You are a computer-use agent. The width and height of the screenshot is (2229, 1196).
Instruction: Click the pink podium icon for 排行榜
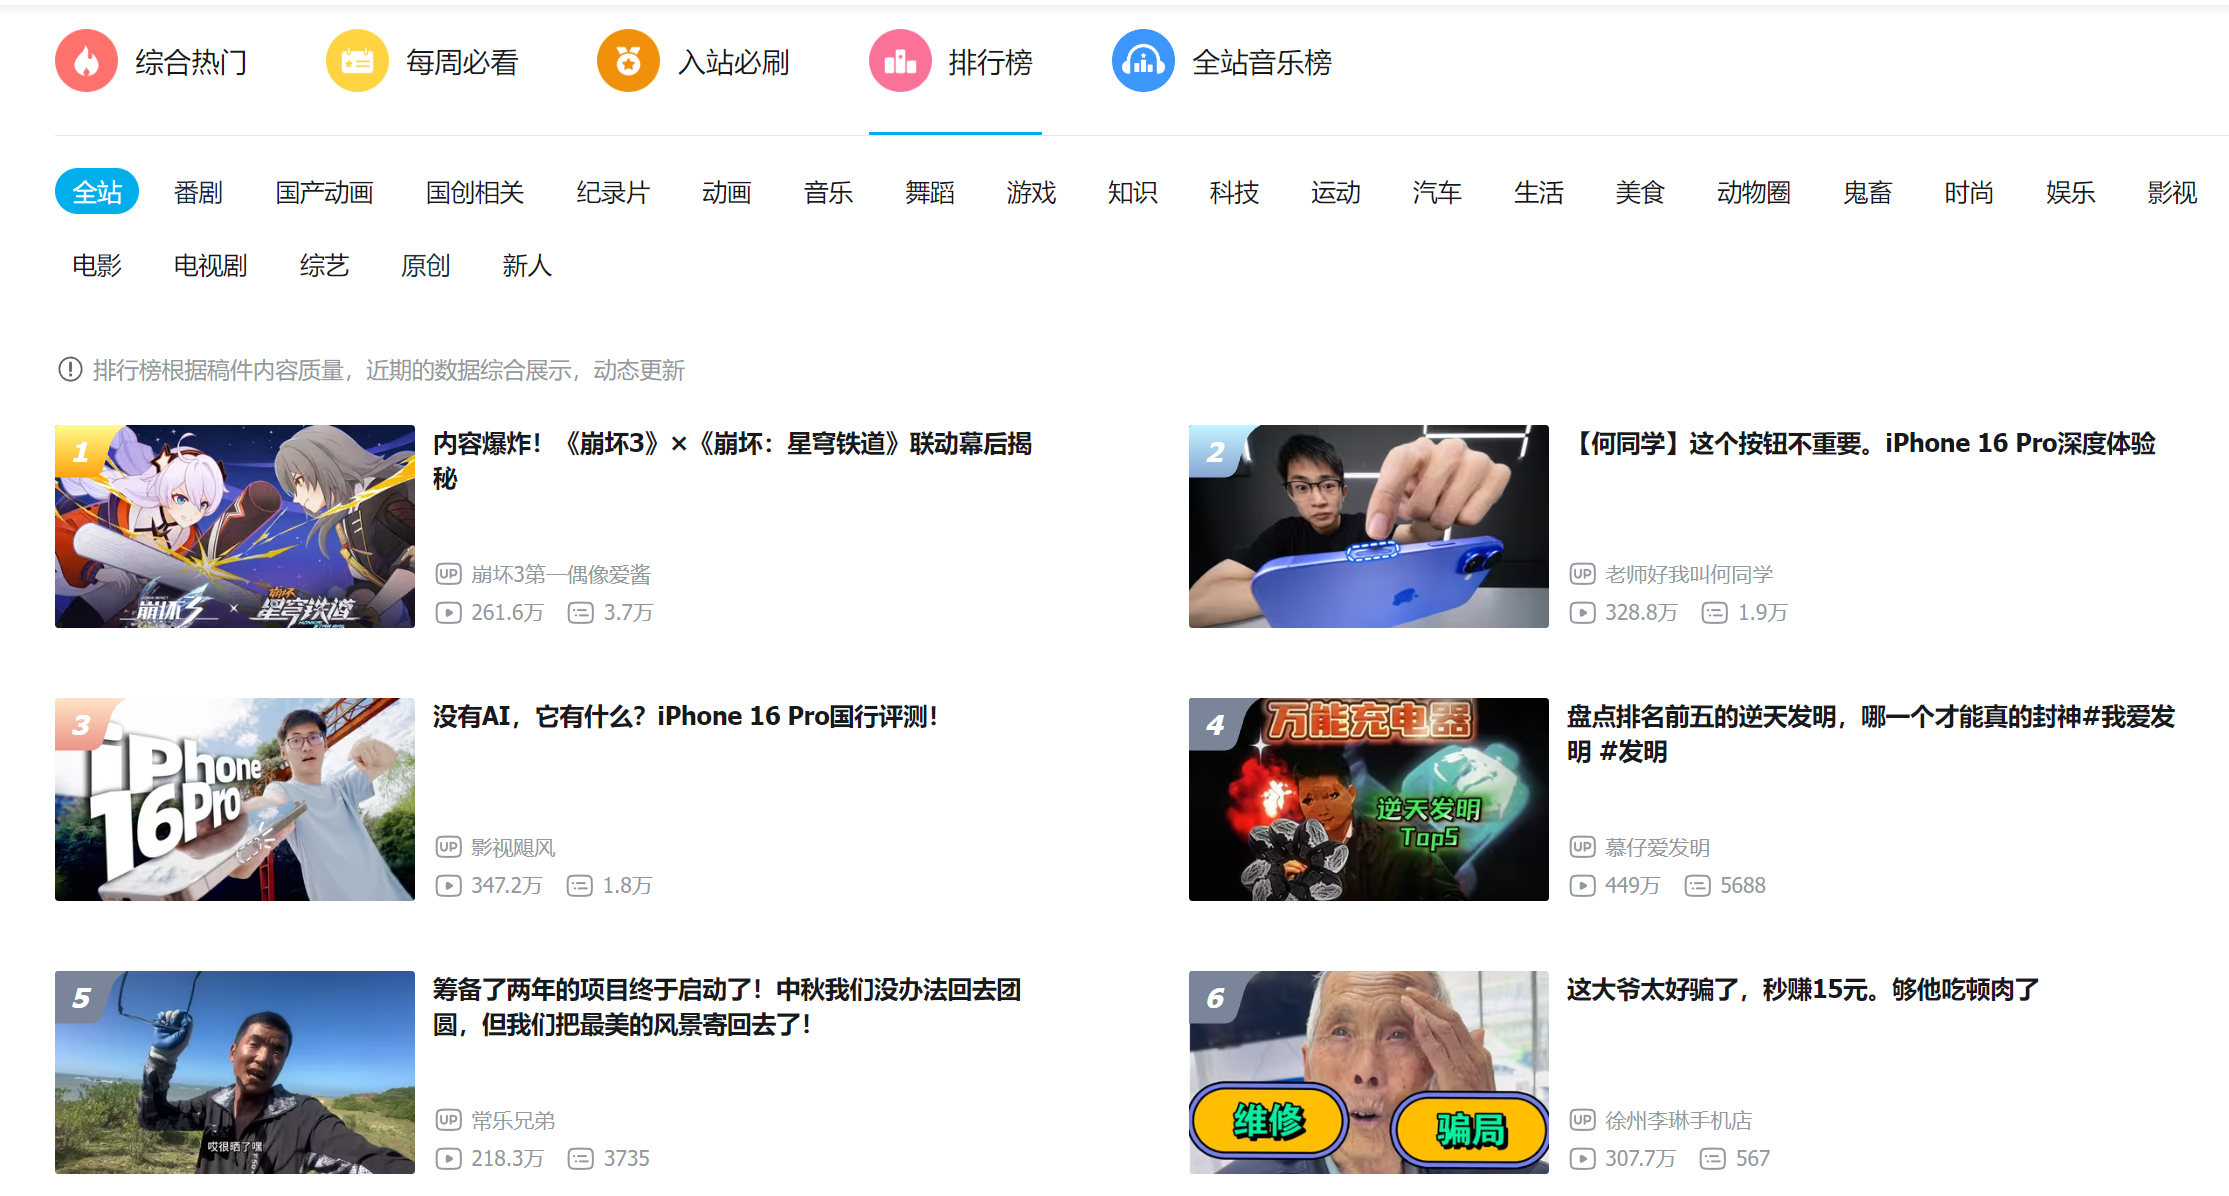pyautogui.click(x=900, y=62)
